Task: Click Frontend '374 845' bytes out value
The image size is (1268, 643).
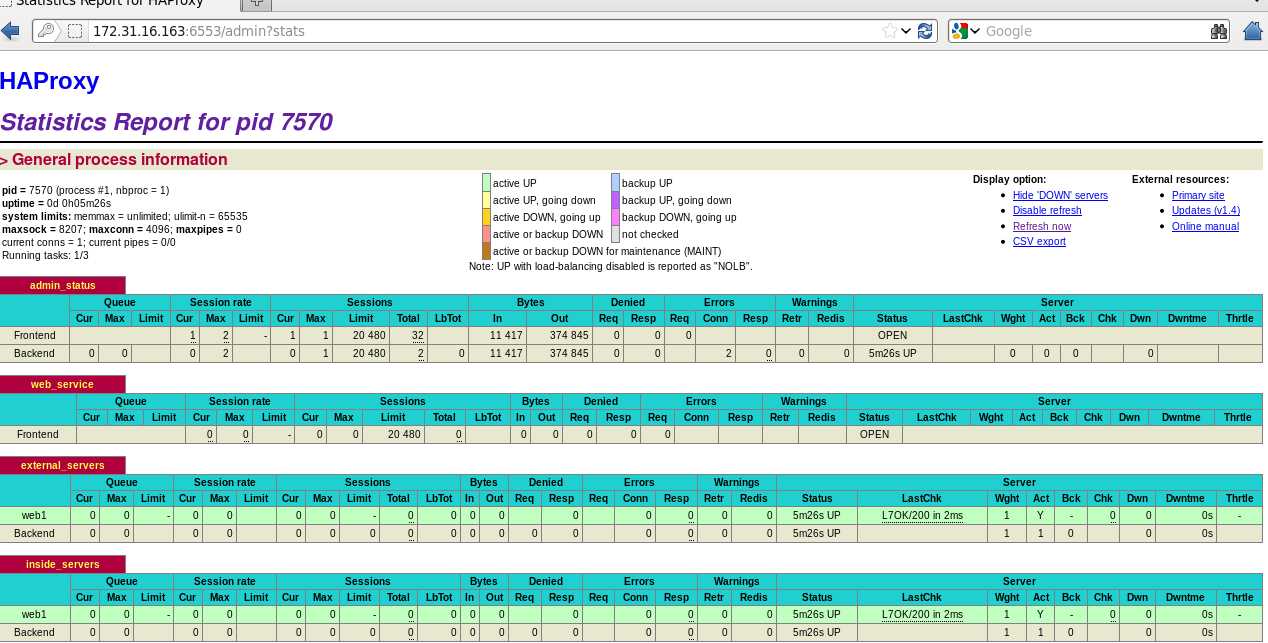Action: coord(567,336)
